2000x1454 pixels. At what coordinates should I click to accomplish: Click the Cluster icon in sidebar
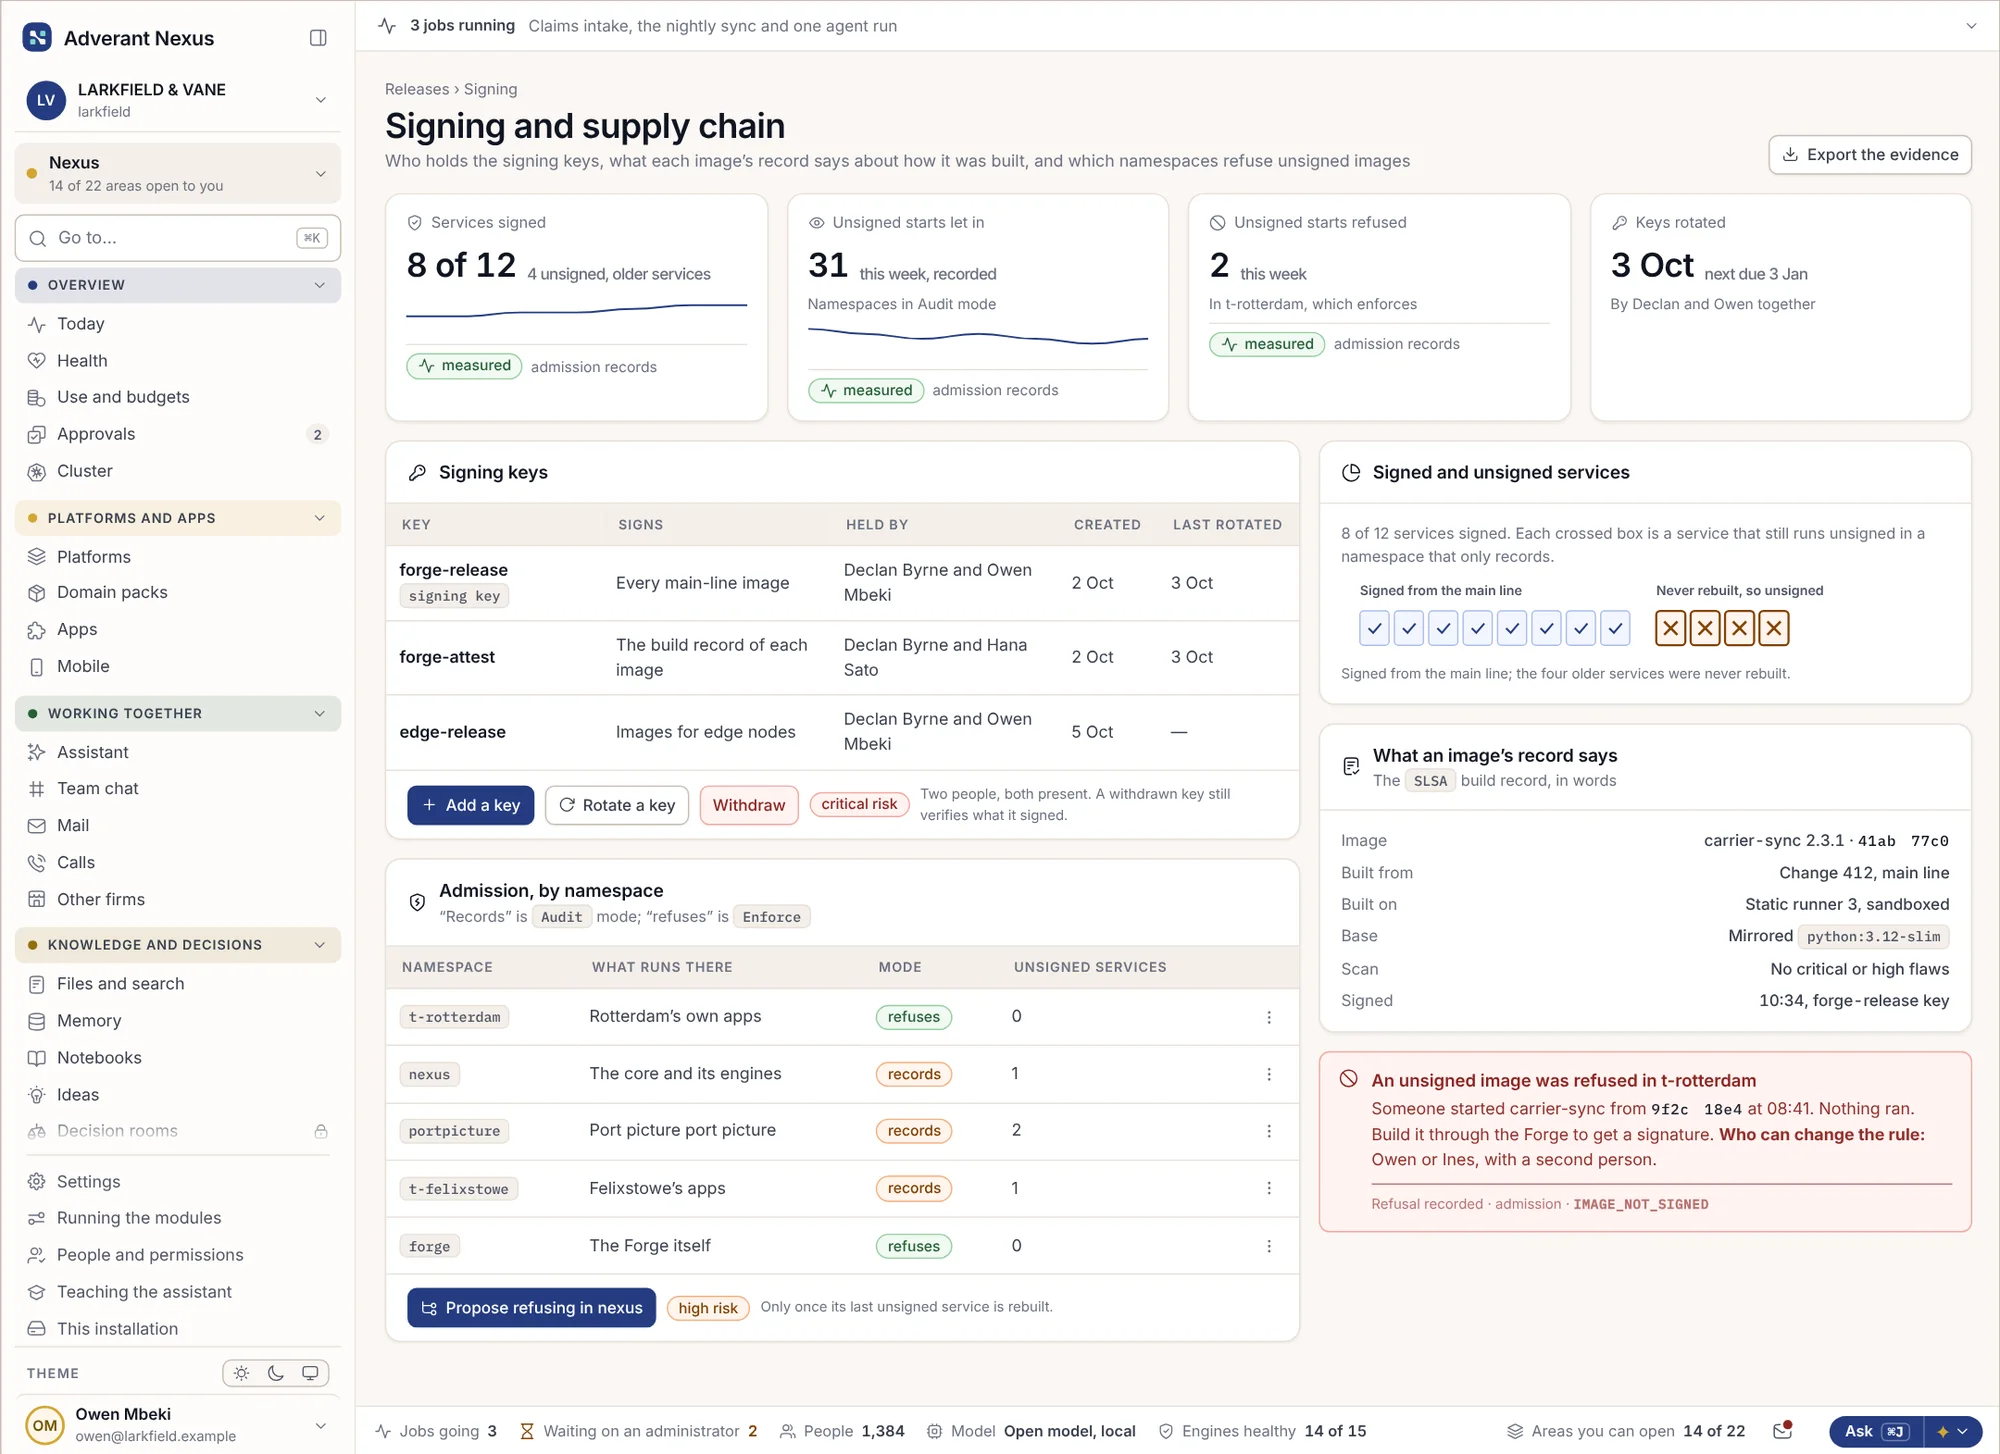pos(37,471)
